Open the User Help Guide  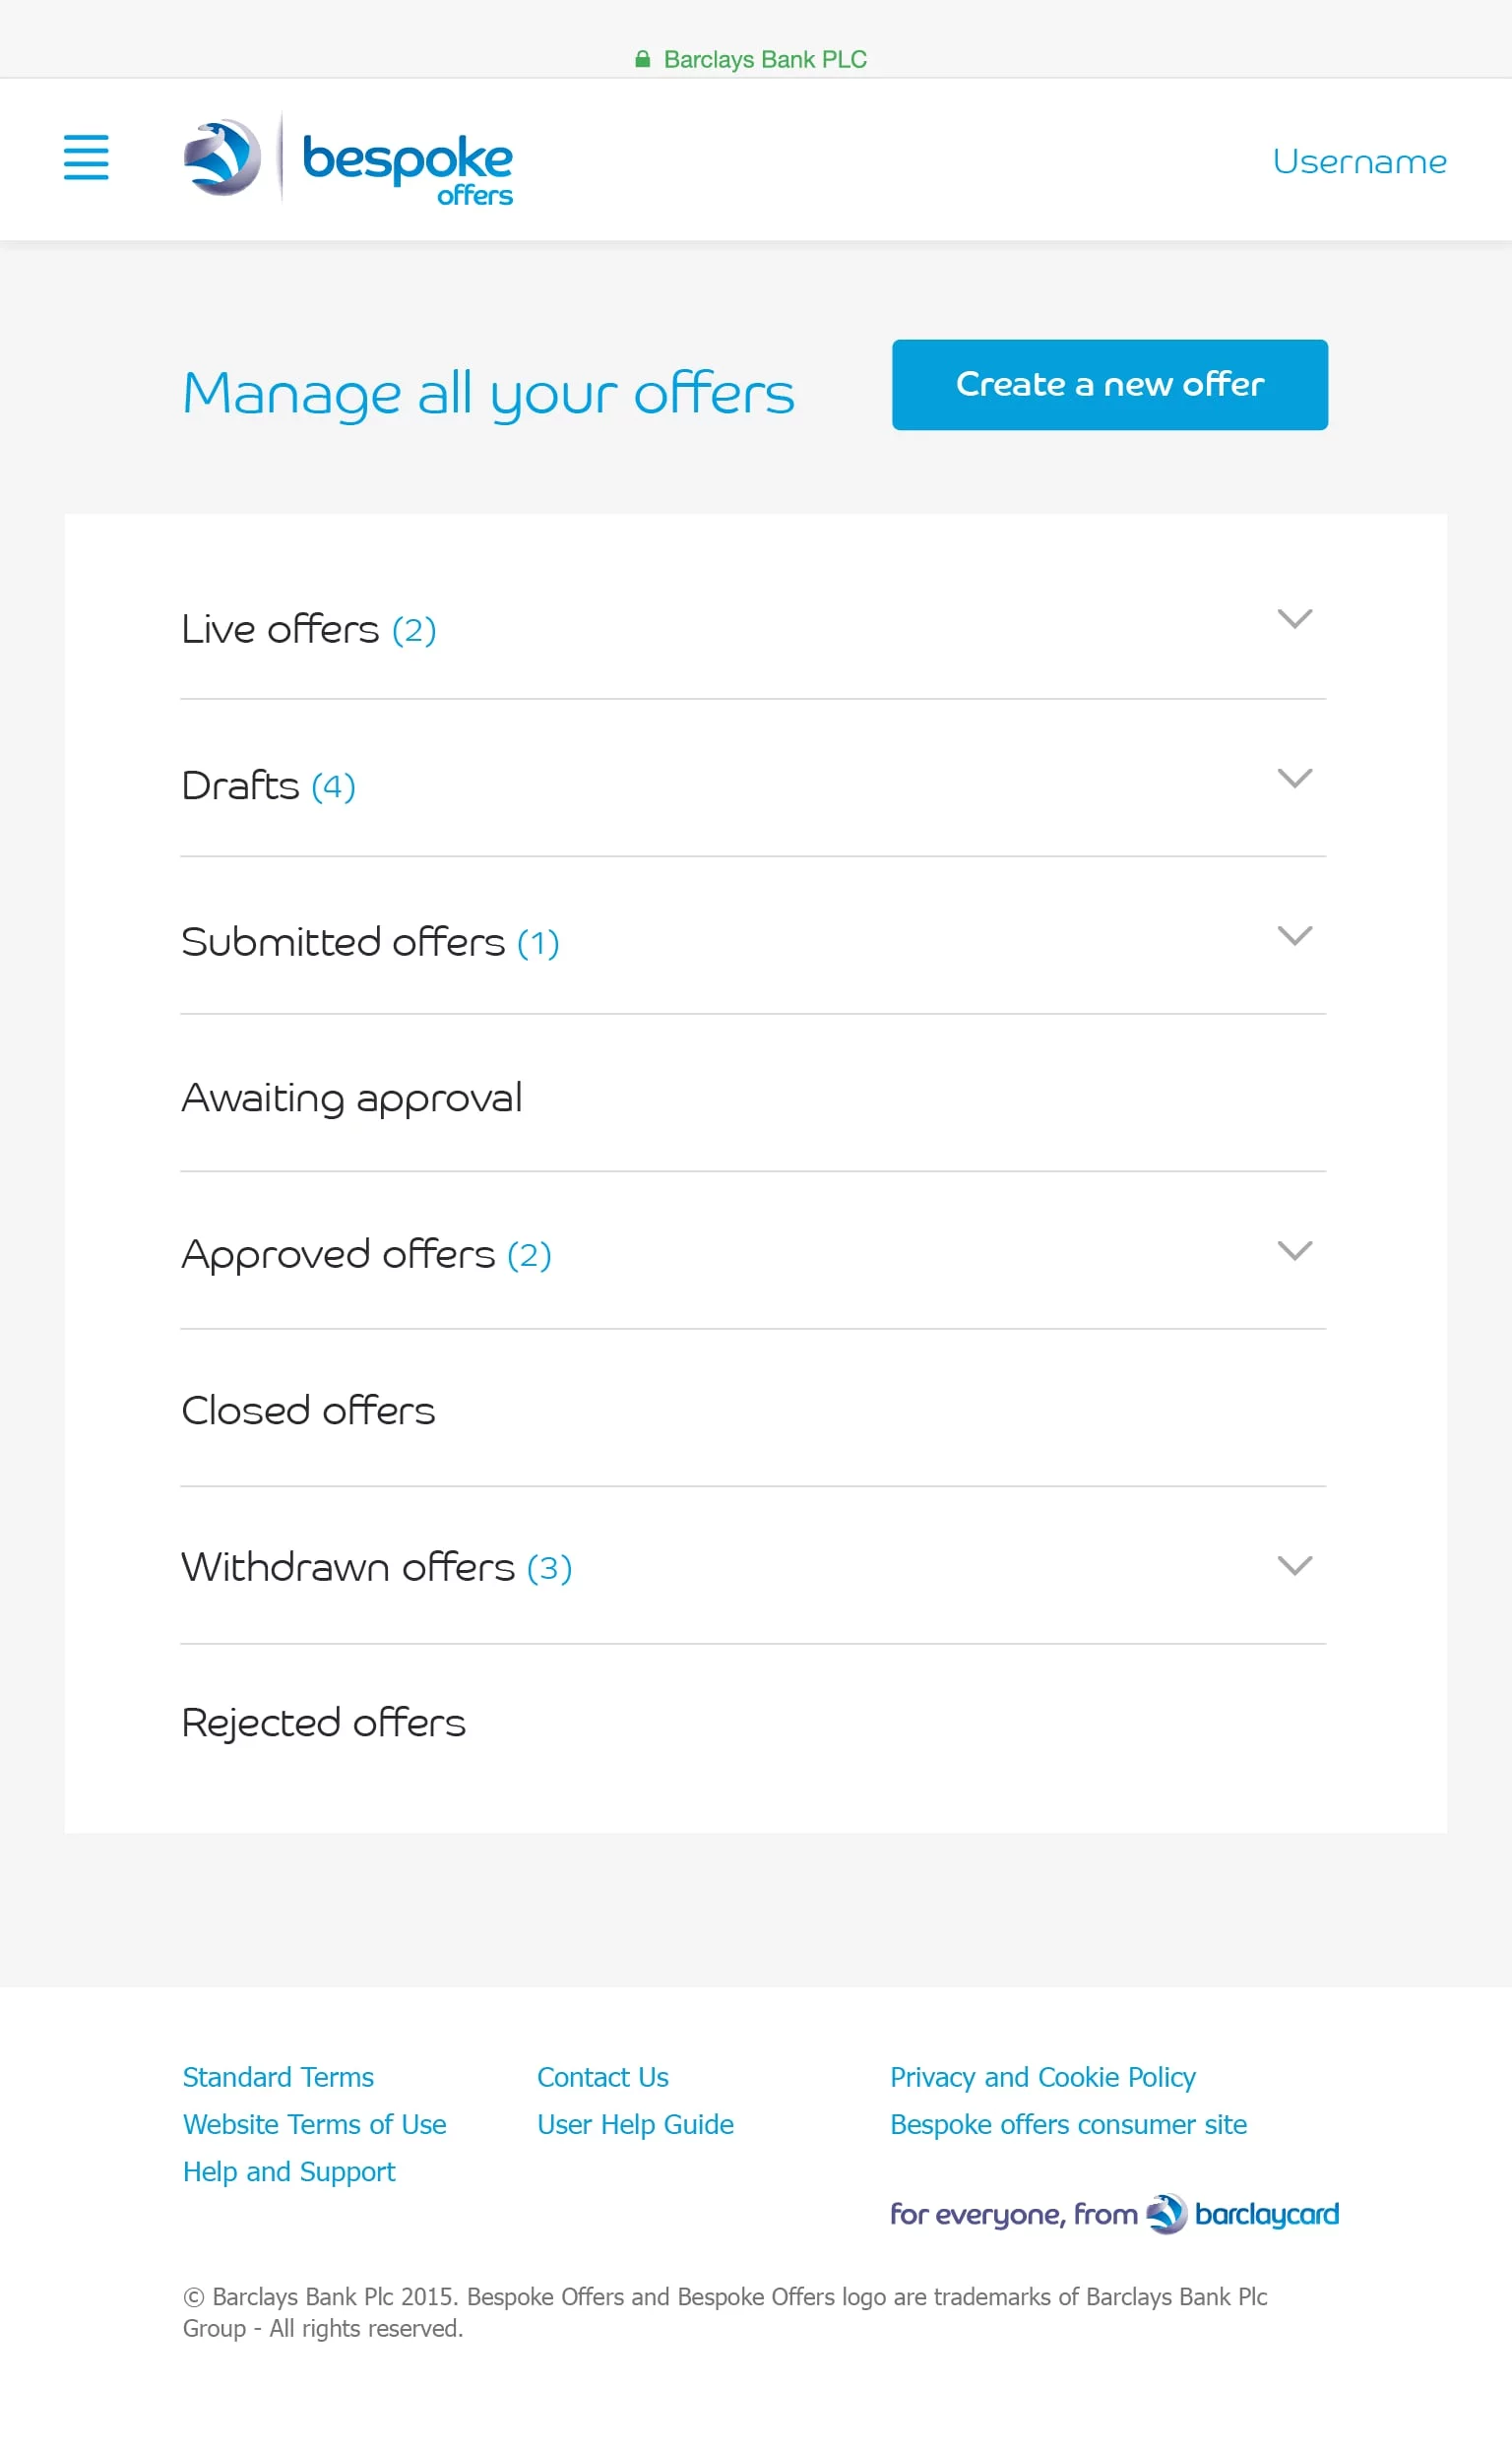tap(635, 2124)
